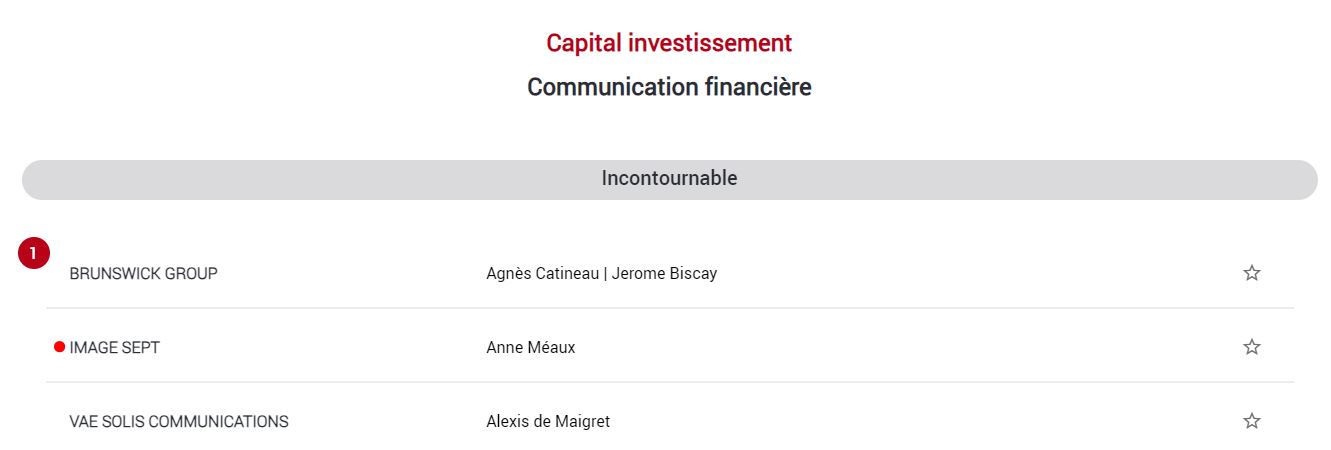1331x450 pixels.
Task: Mark VAE SOLIS COMMUNICATIONS with the star icon
Action: [1251, 421]
